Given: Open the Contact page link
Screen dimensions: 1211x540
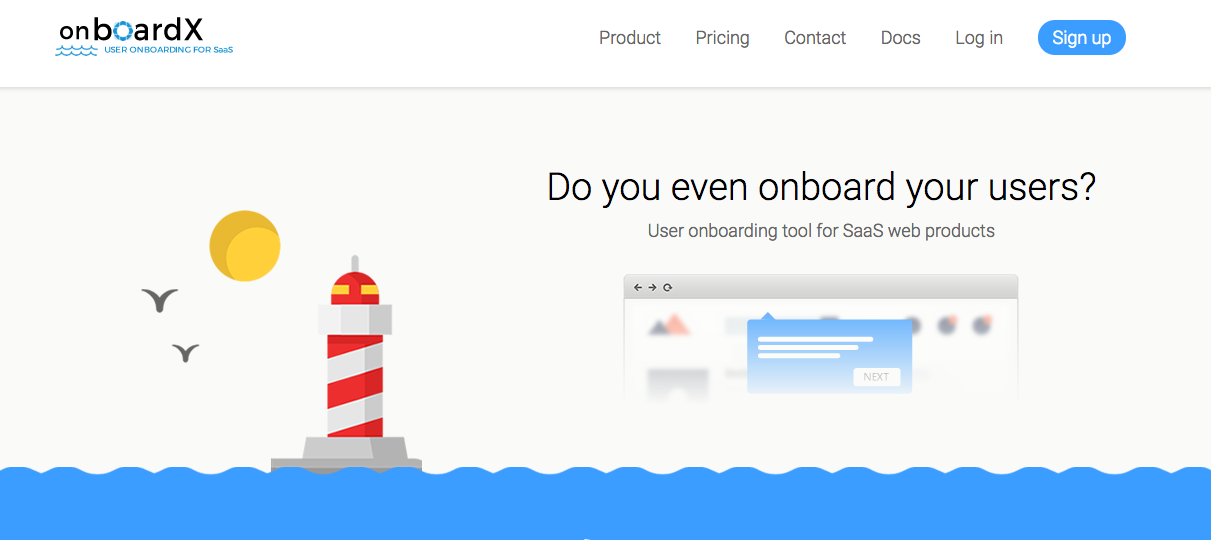Looking at the screenshot, I should 814,38.
